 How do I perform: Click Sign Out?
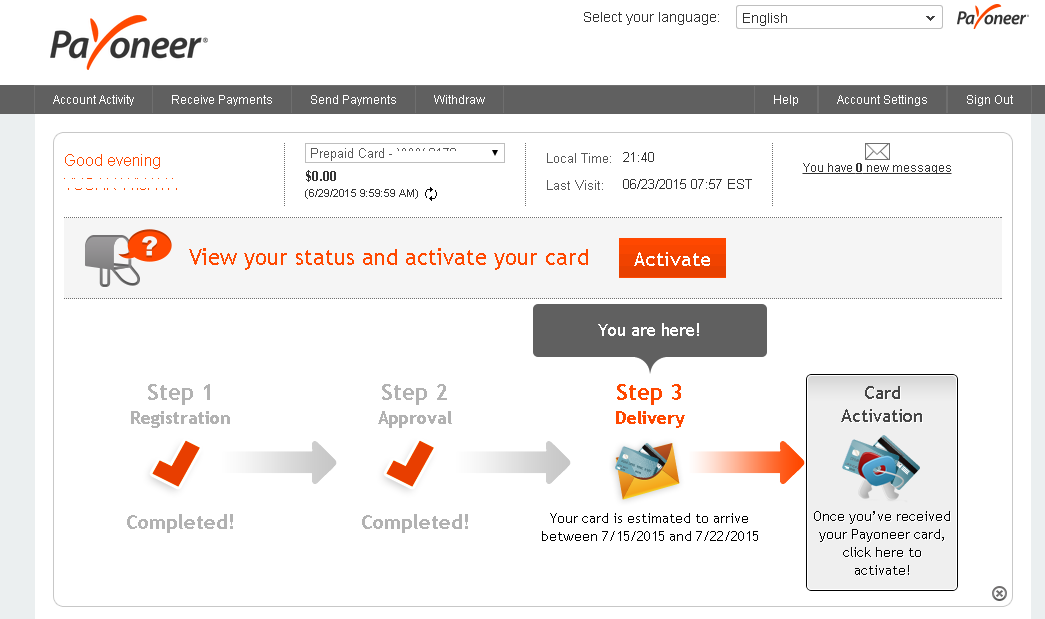990,99
